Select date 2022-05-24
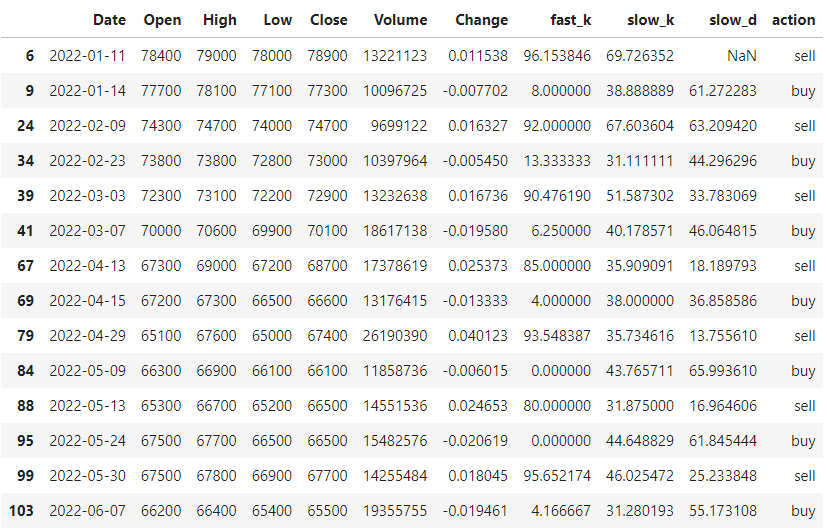This screenshot has width=827, height=528. coord(88,440)
